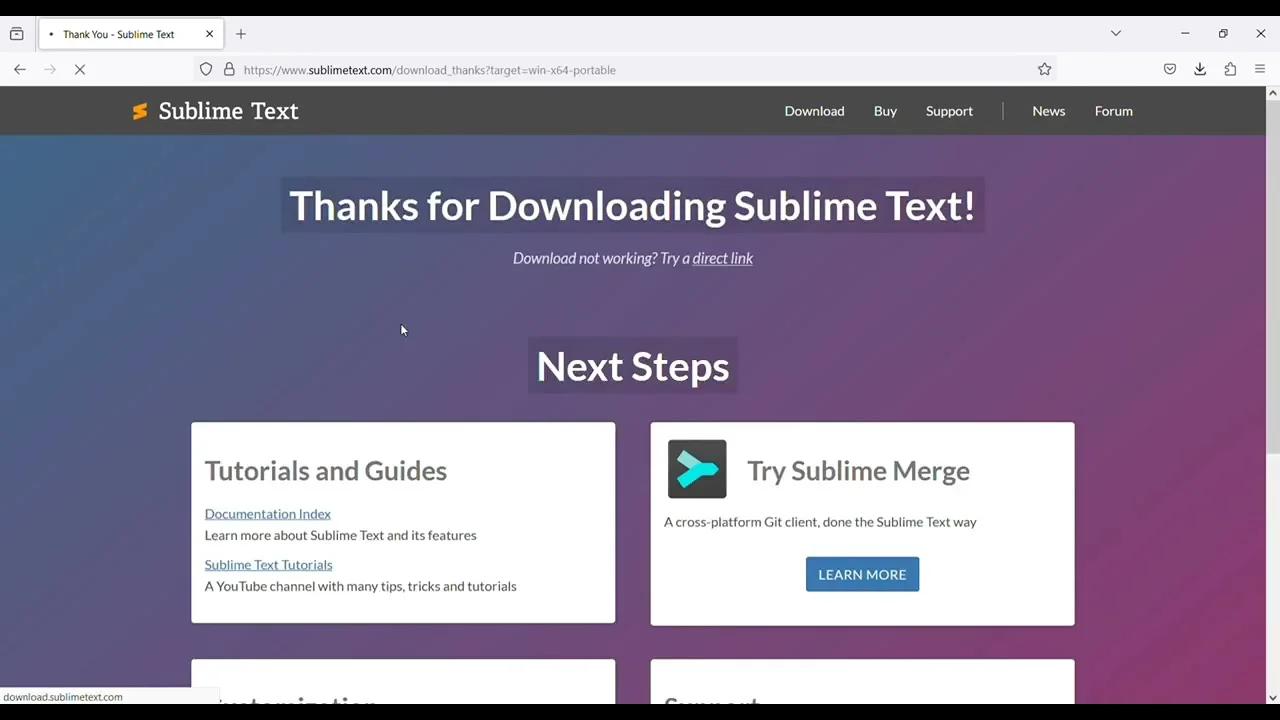Click the direct link for the download
This screenshot has height=720, width=1280.
pyautogui.click(x=722, y=258)
